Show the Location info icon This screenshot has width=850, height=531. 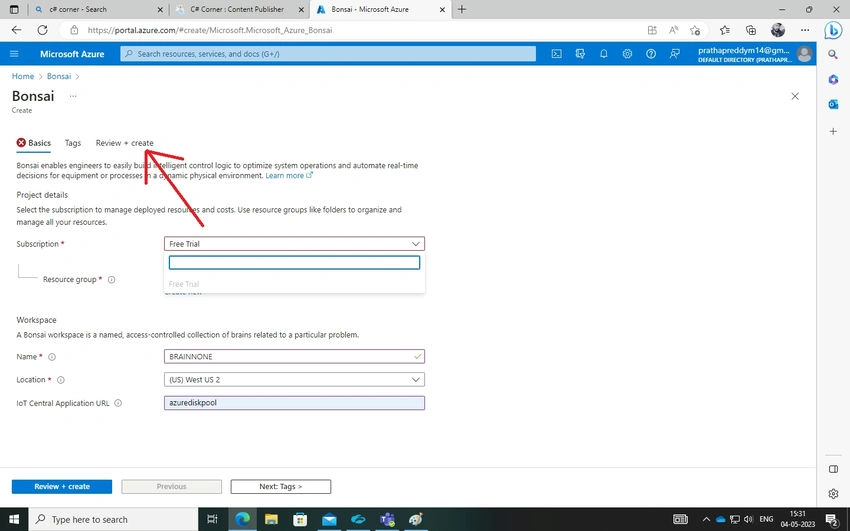61,380
